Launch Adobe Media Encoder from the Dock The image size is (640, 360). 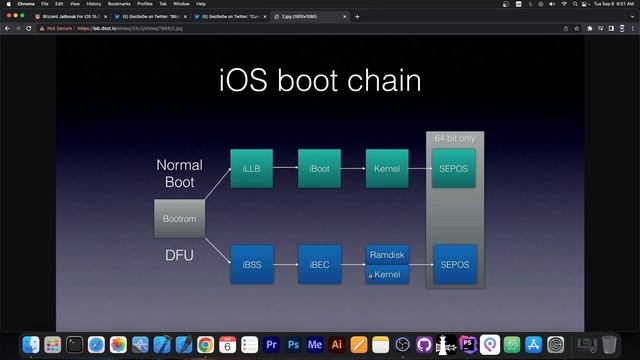(315, 345)
